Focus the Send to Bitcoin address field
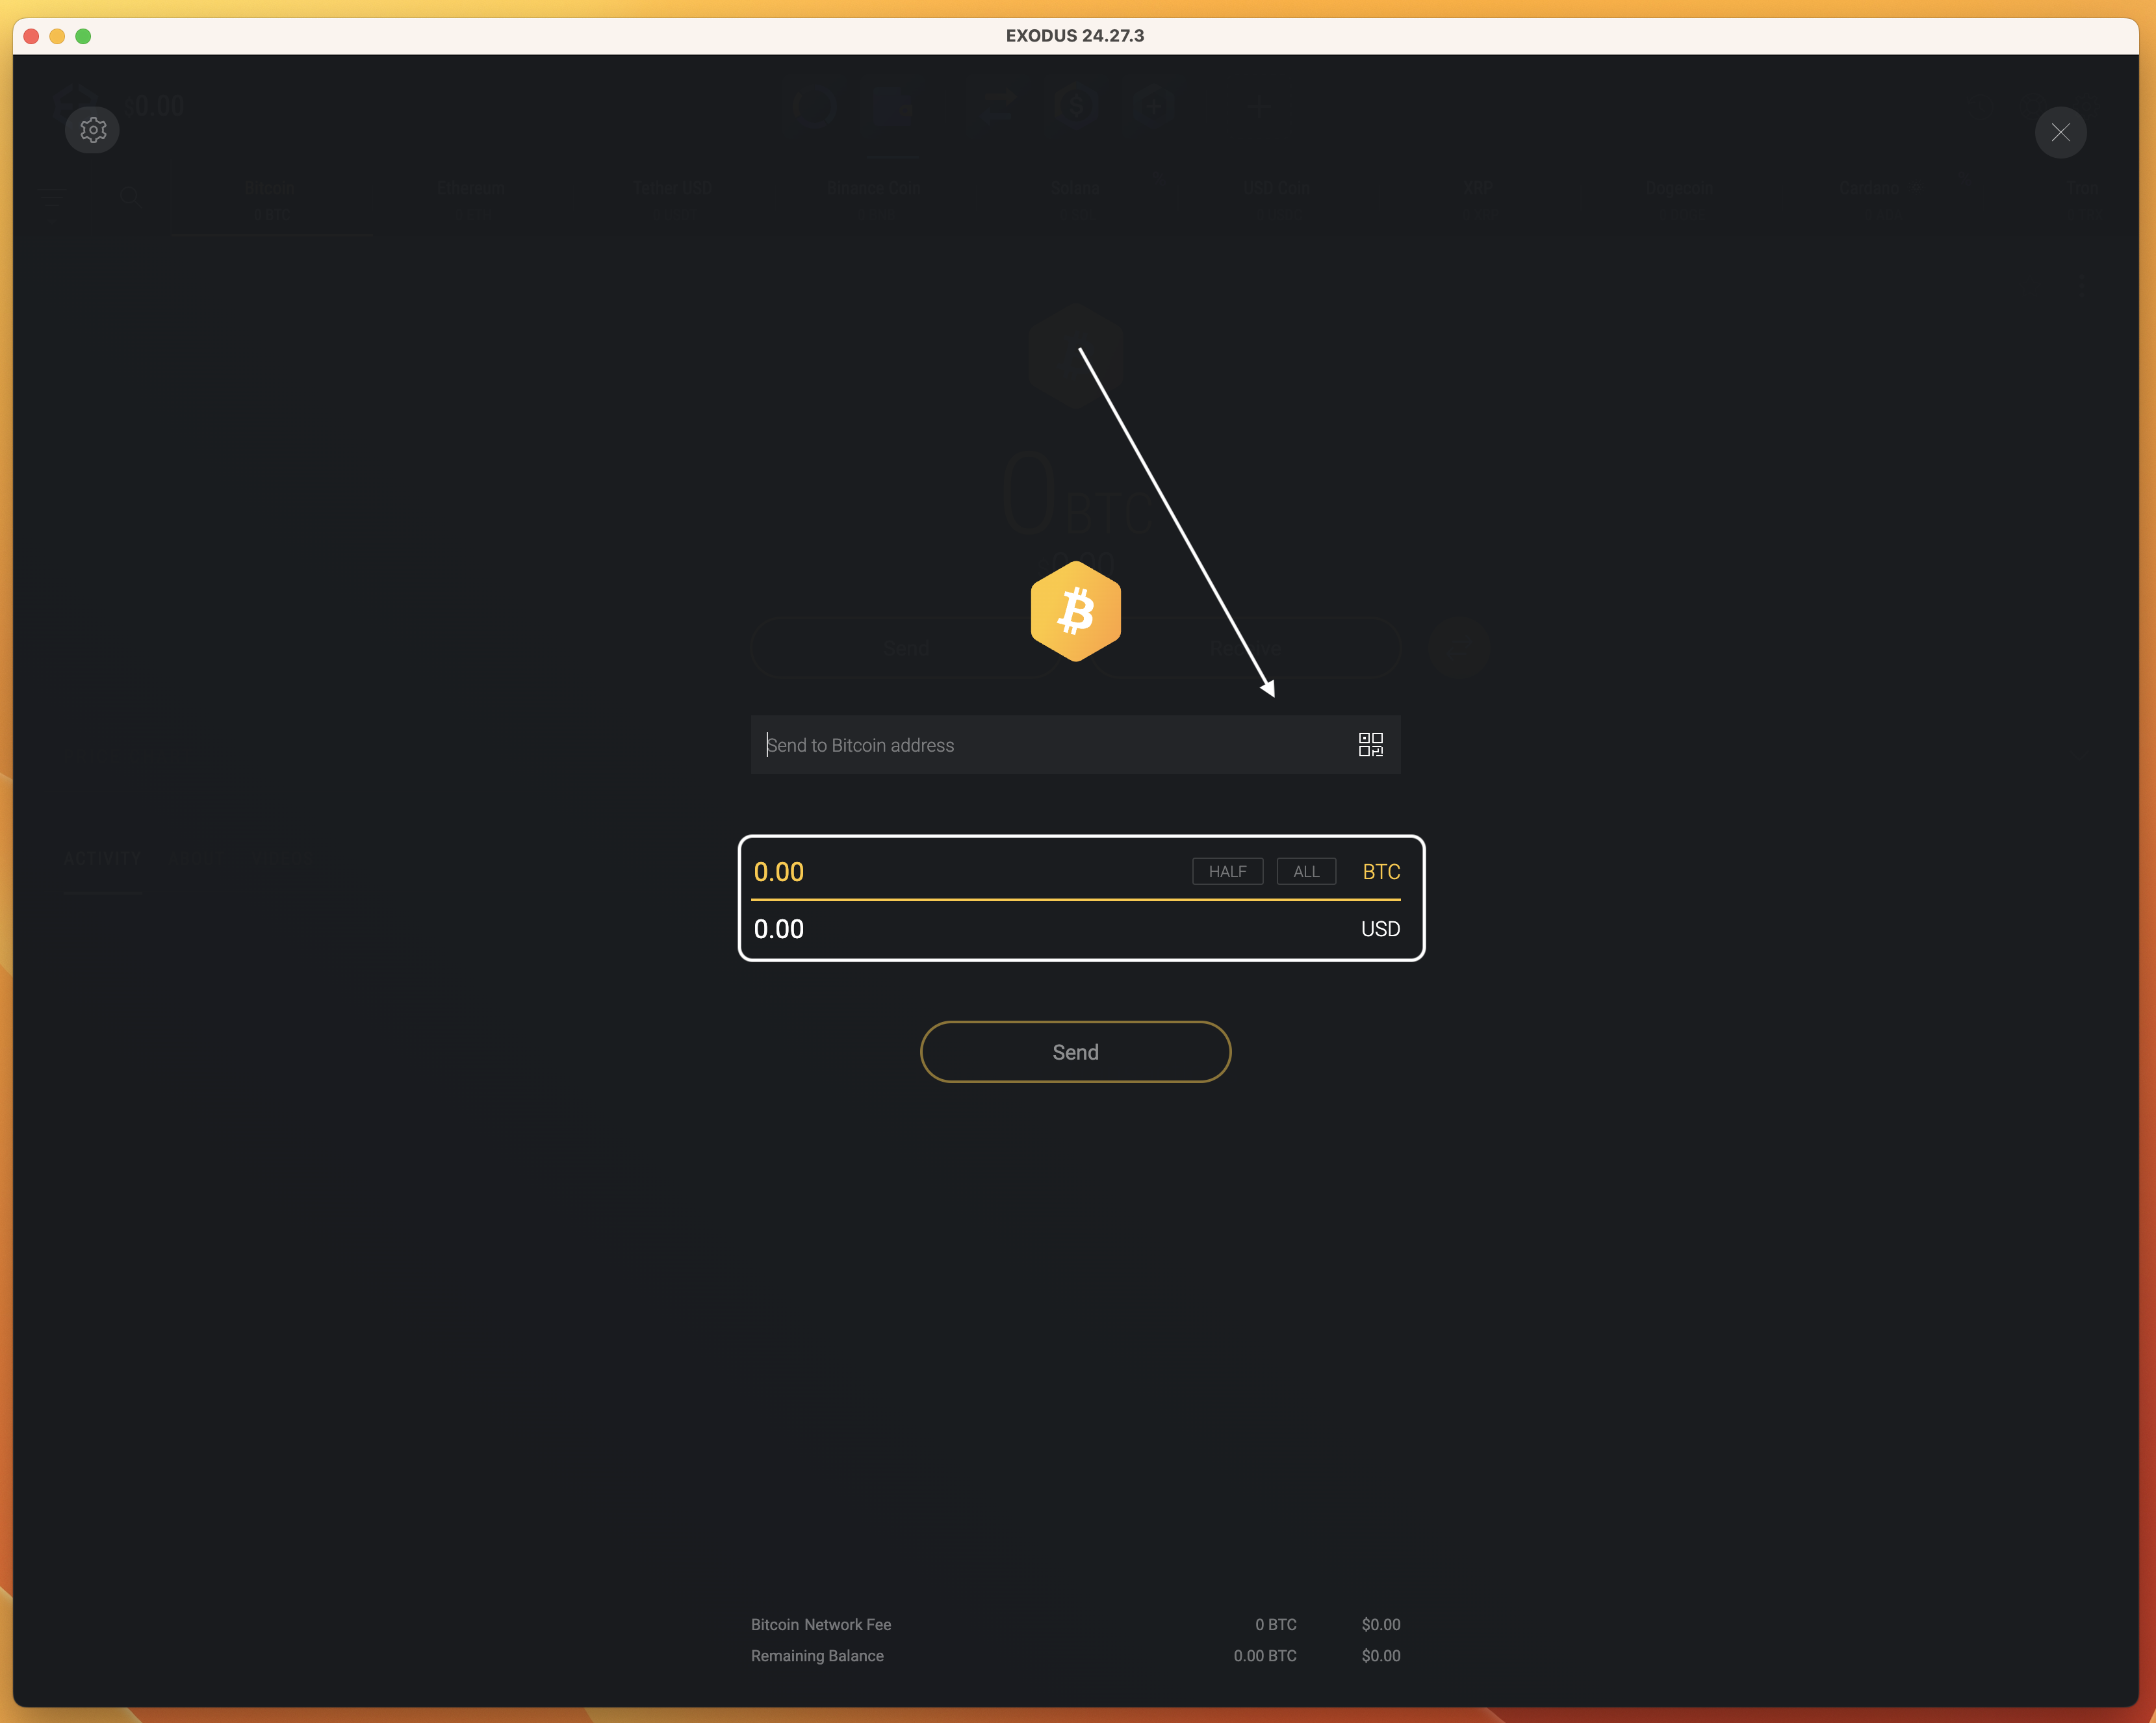This screenshot has width=2156, height=1723. click(x=1075, y=744)
